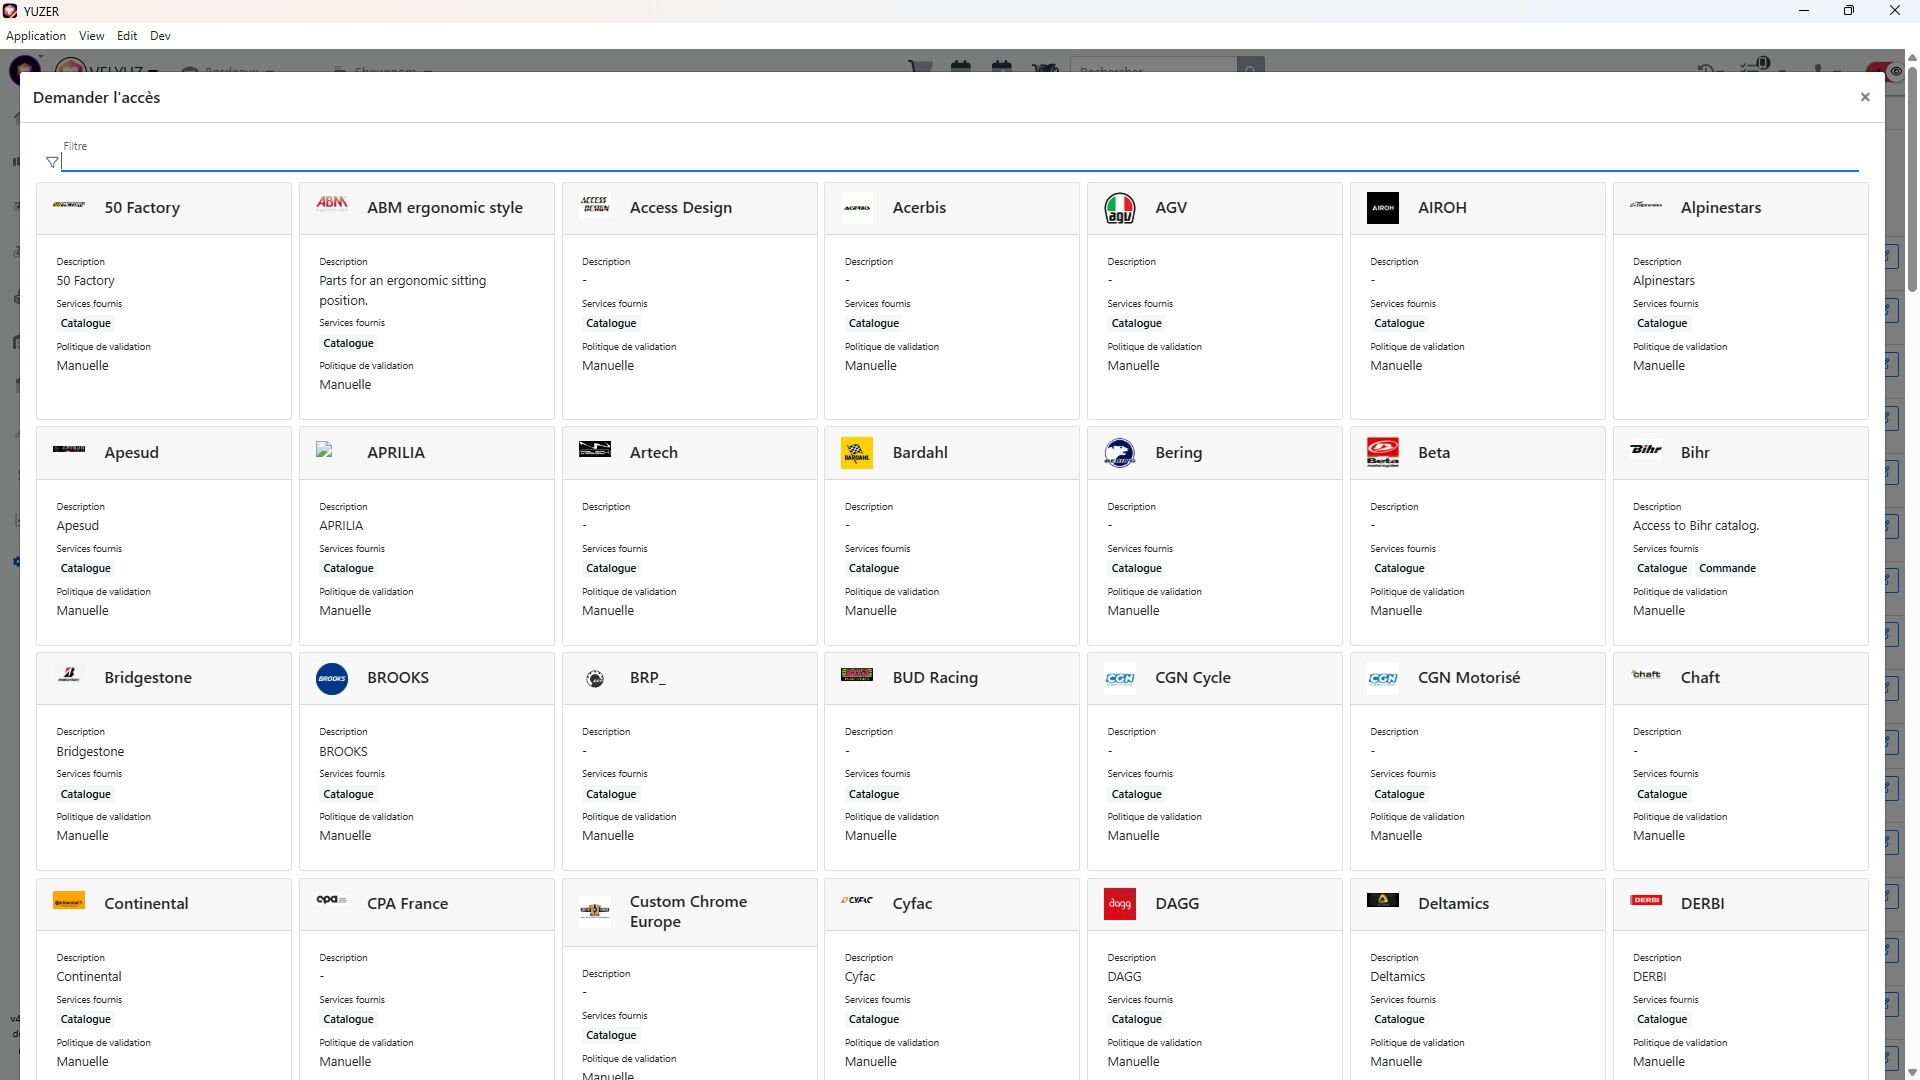Click the AIROH brand logo
The image size is (1920, 1080).
coord(1382,208)
